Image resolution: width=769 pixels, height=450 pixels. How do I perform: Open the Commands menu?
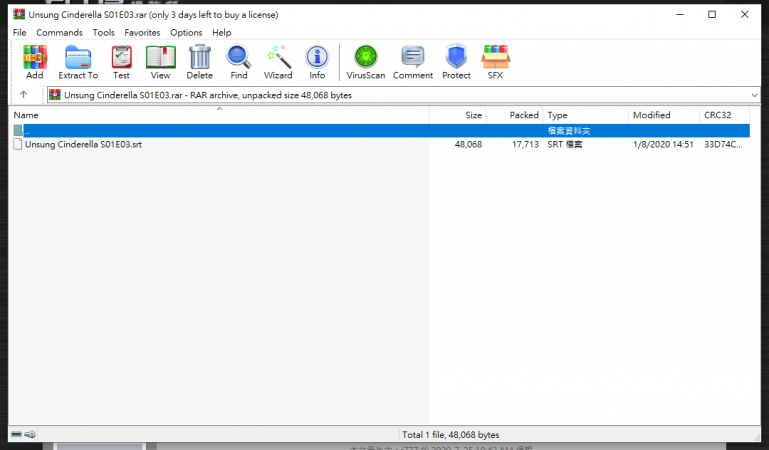59,32
